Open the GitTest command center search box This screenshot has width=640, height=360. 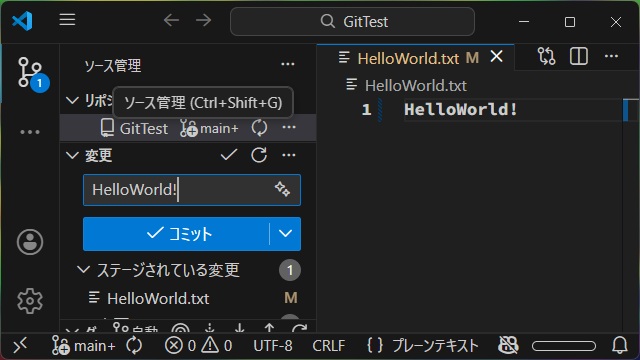point(352,21)
